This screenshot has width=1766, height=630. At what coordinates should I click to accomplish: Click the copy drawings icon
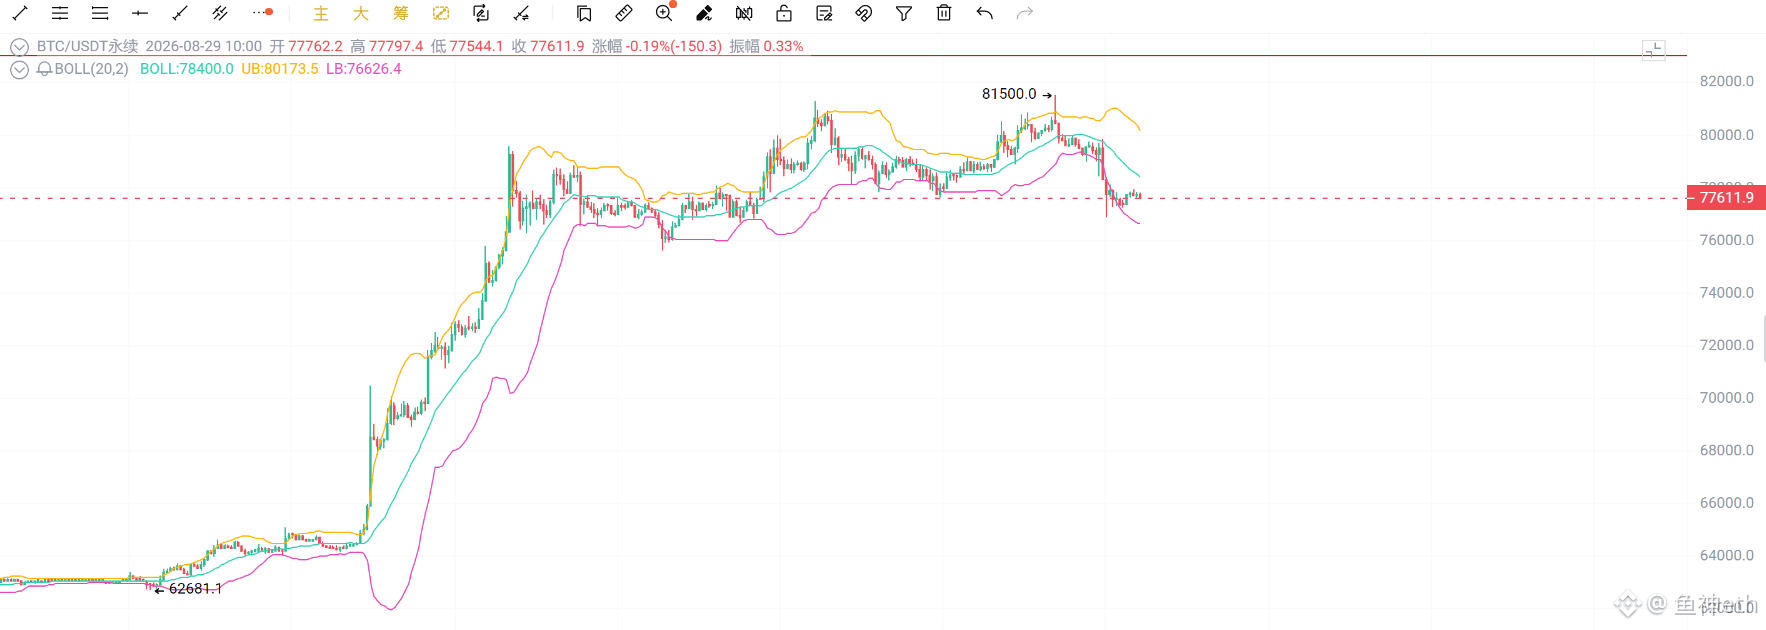pos(584,13)
